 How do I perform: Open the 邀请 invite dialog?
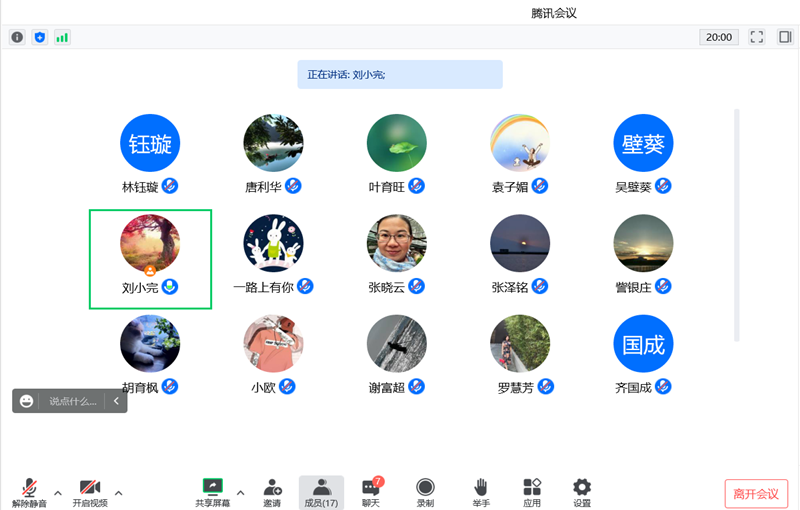(x=272, y=493)
